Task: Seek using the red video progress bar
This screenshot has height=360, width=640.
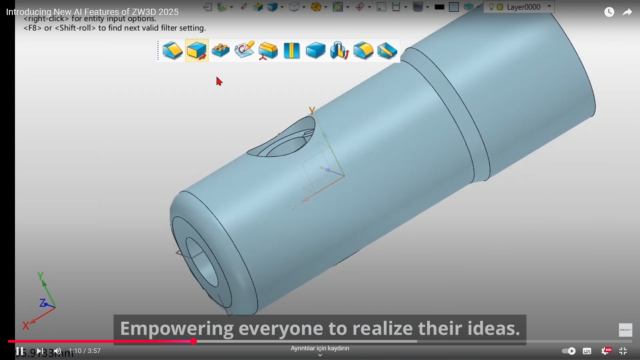Action: [x=100, y=341]
